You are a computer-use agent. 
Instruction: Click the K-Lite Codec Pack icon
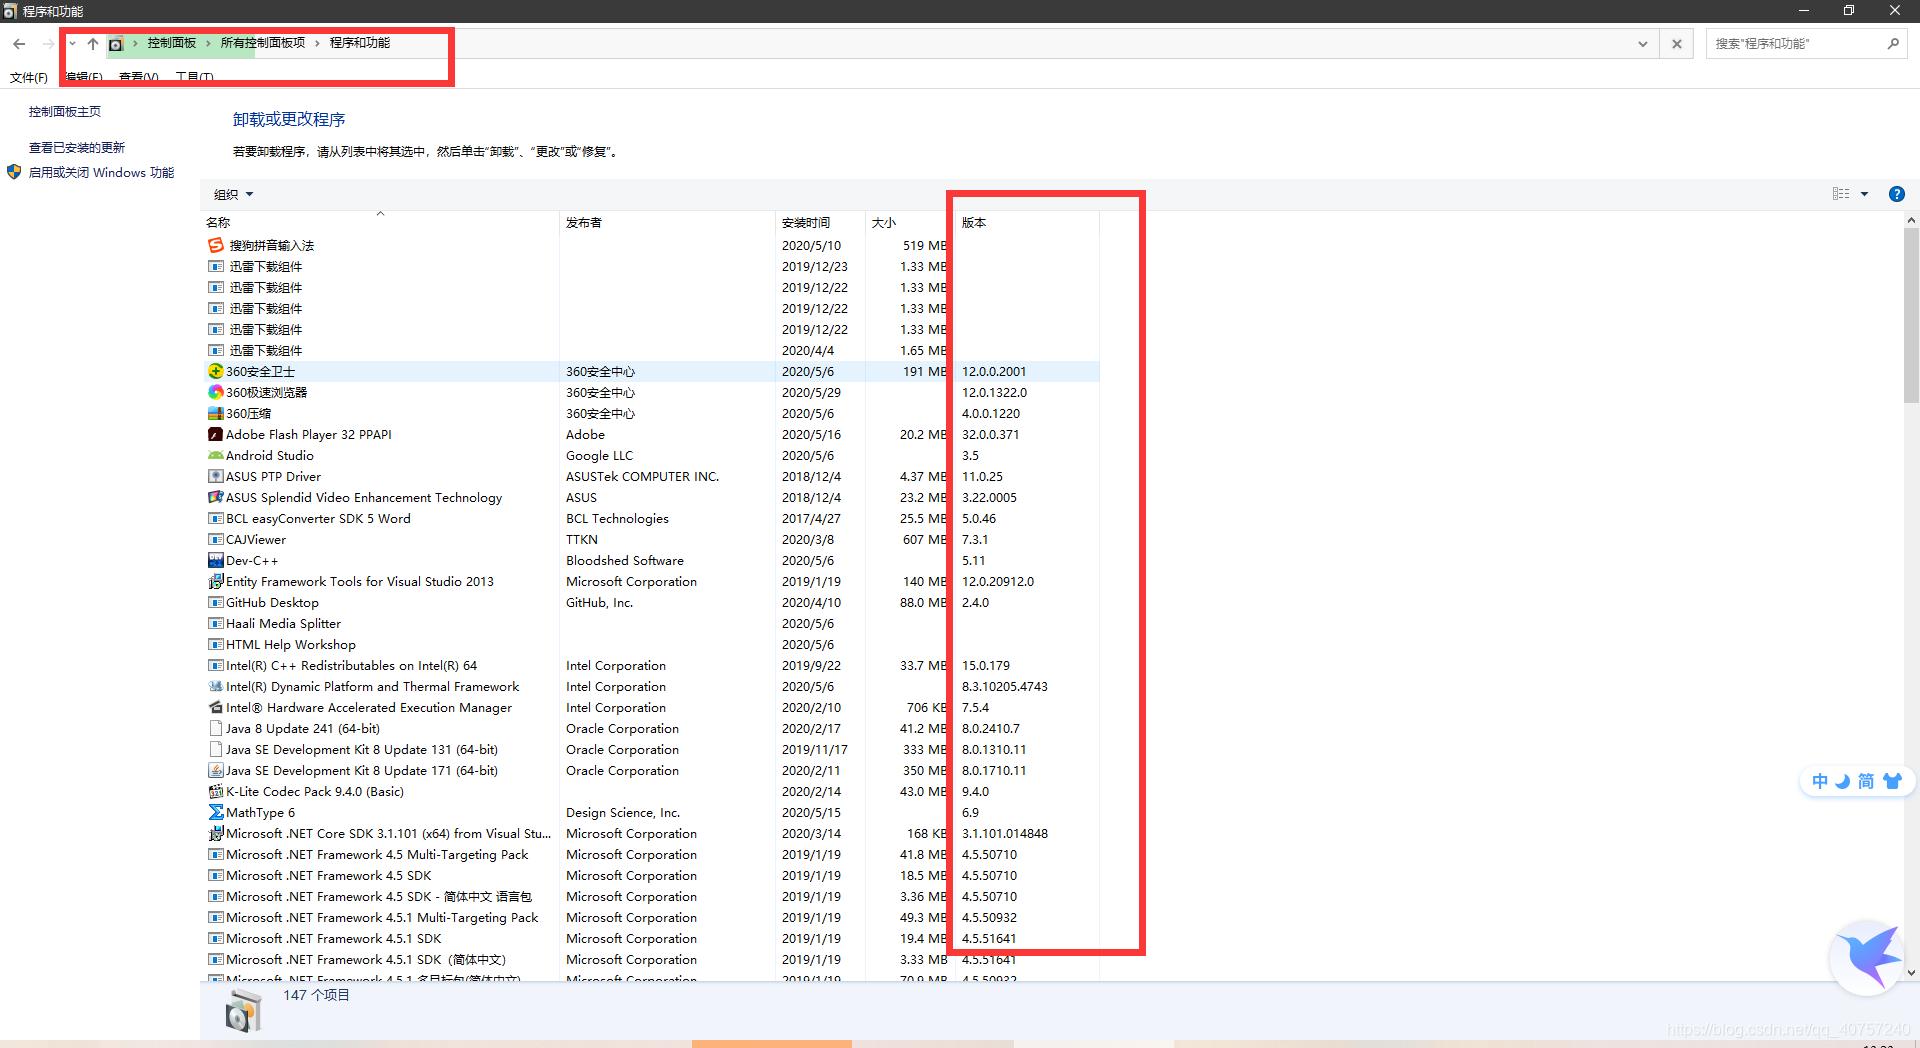tap(215, 791)
